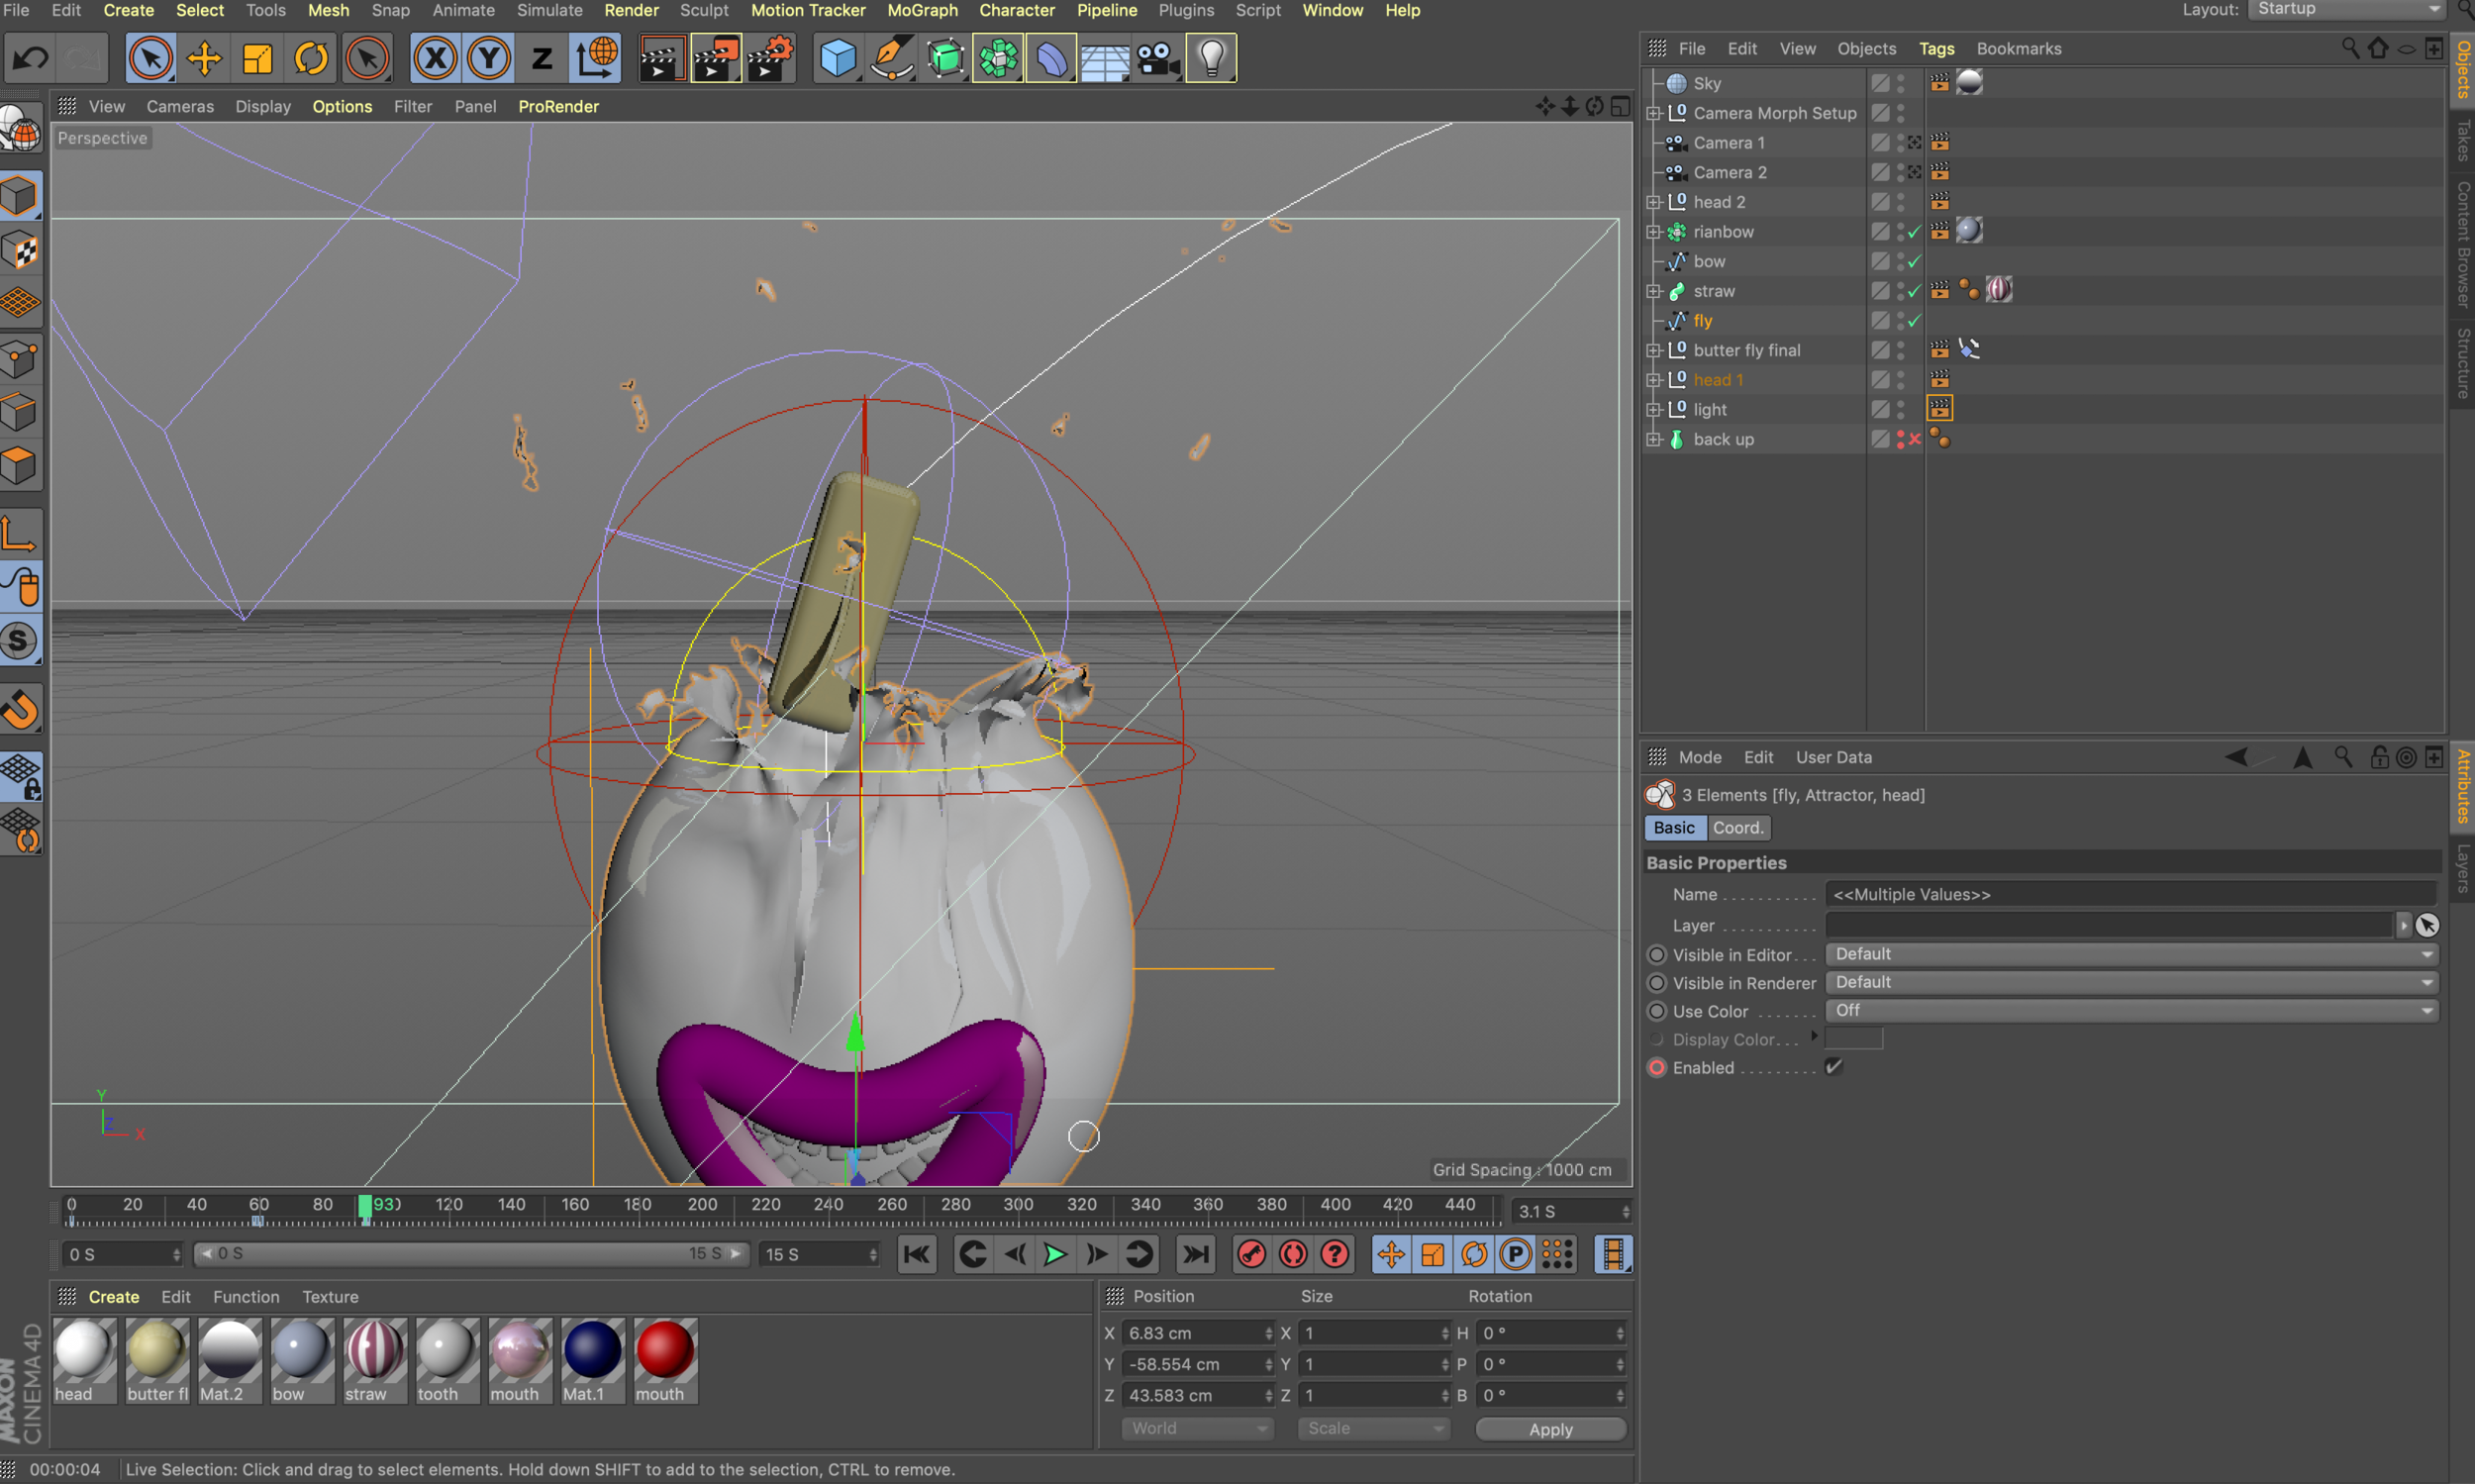Select the red mouth material swatch
Image resolution: width=2475 pixels, height=1484 pixels.
(665, 1360)
